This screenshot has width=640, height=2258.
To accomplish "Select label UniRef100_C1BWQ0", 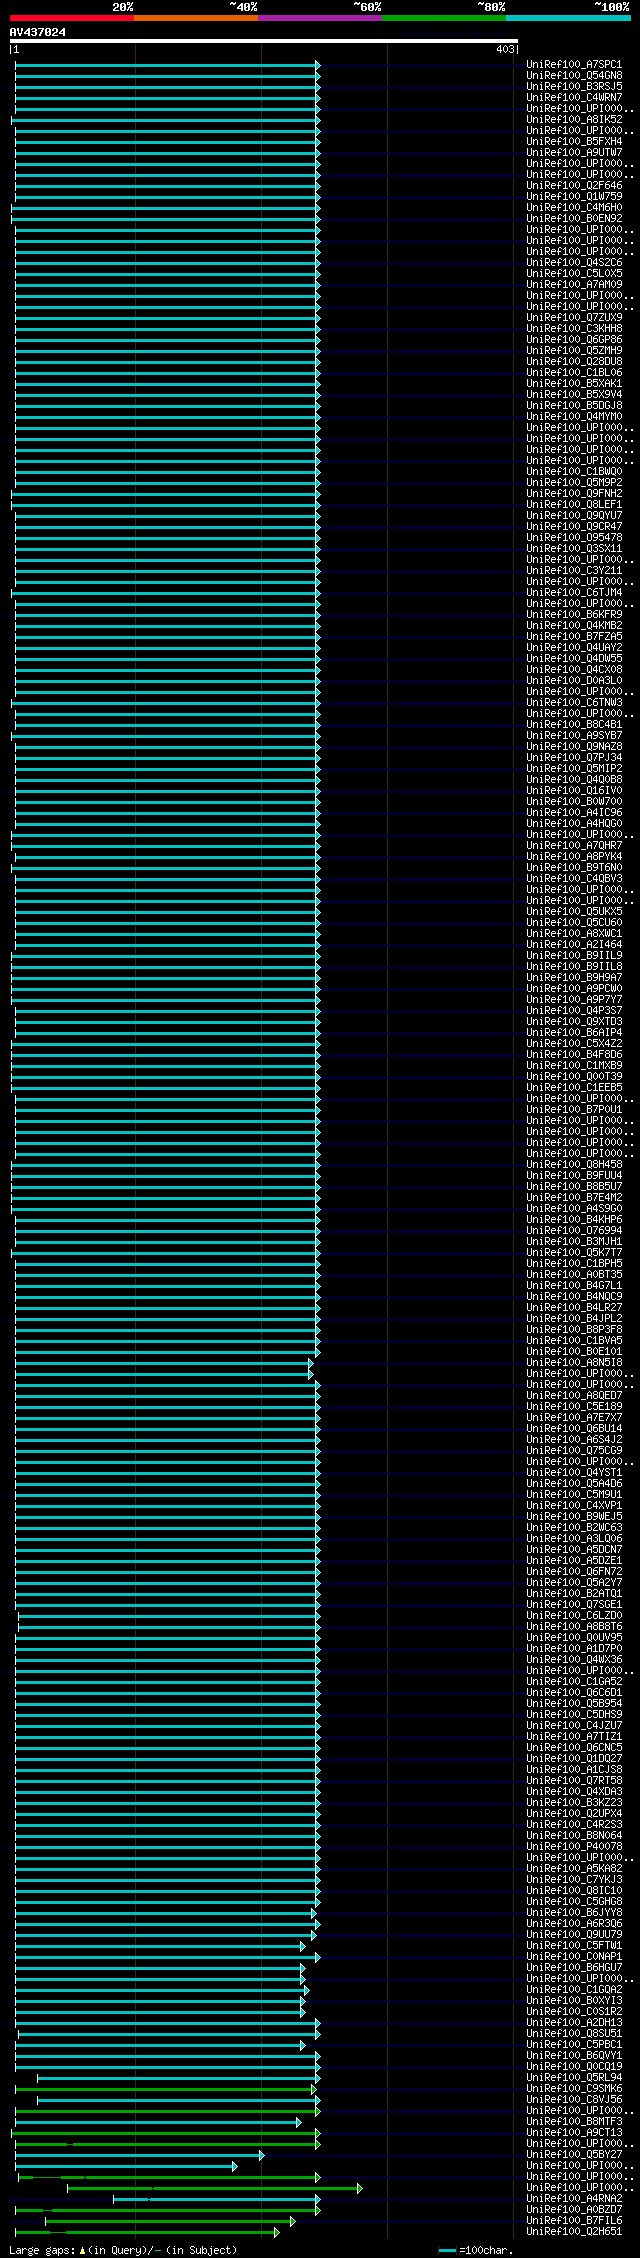I will point(574,471).
